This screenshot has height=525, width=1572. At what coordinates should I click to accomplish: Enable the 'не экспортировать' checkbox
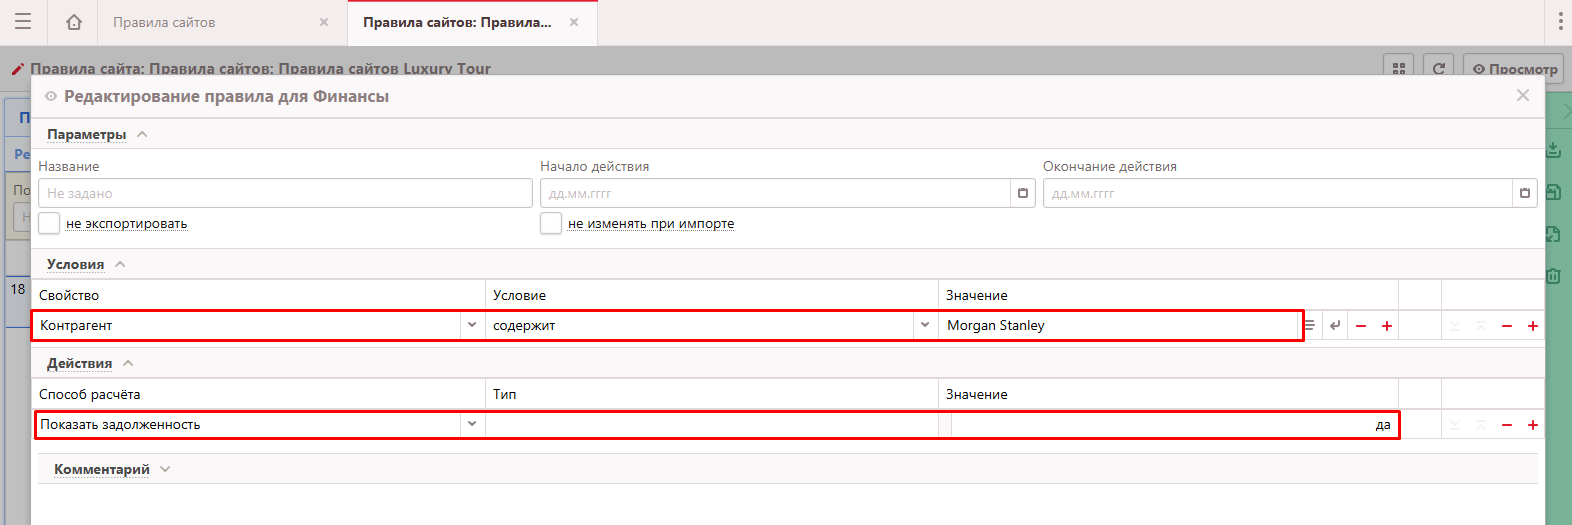pyautogui.click(x=49, y=223)
